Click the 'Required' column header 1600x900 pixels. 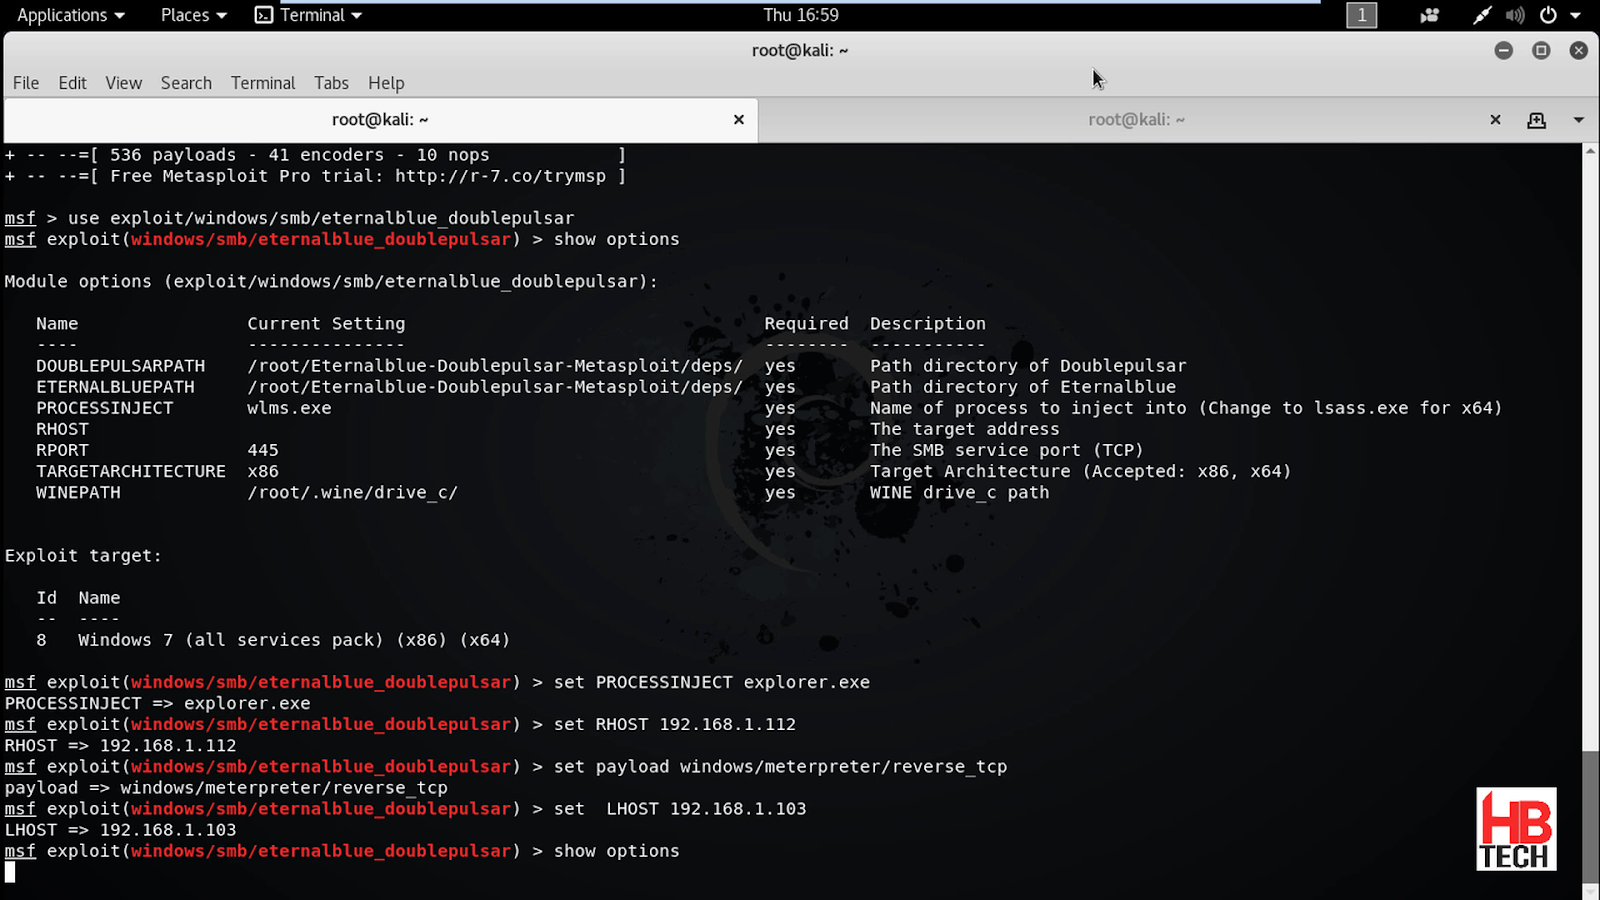(806, 324)
